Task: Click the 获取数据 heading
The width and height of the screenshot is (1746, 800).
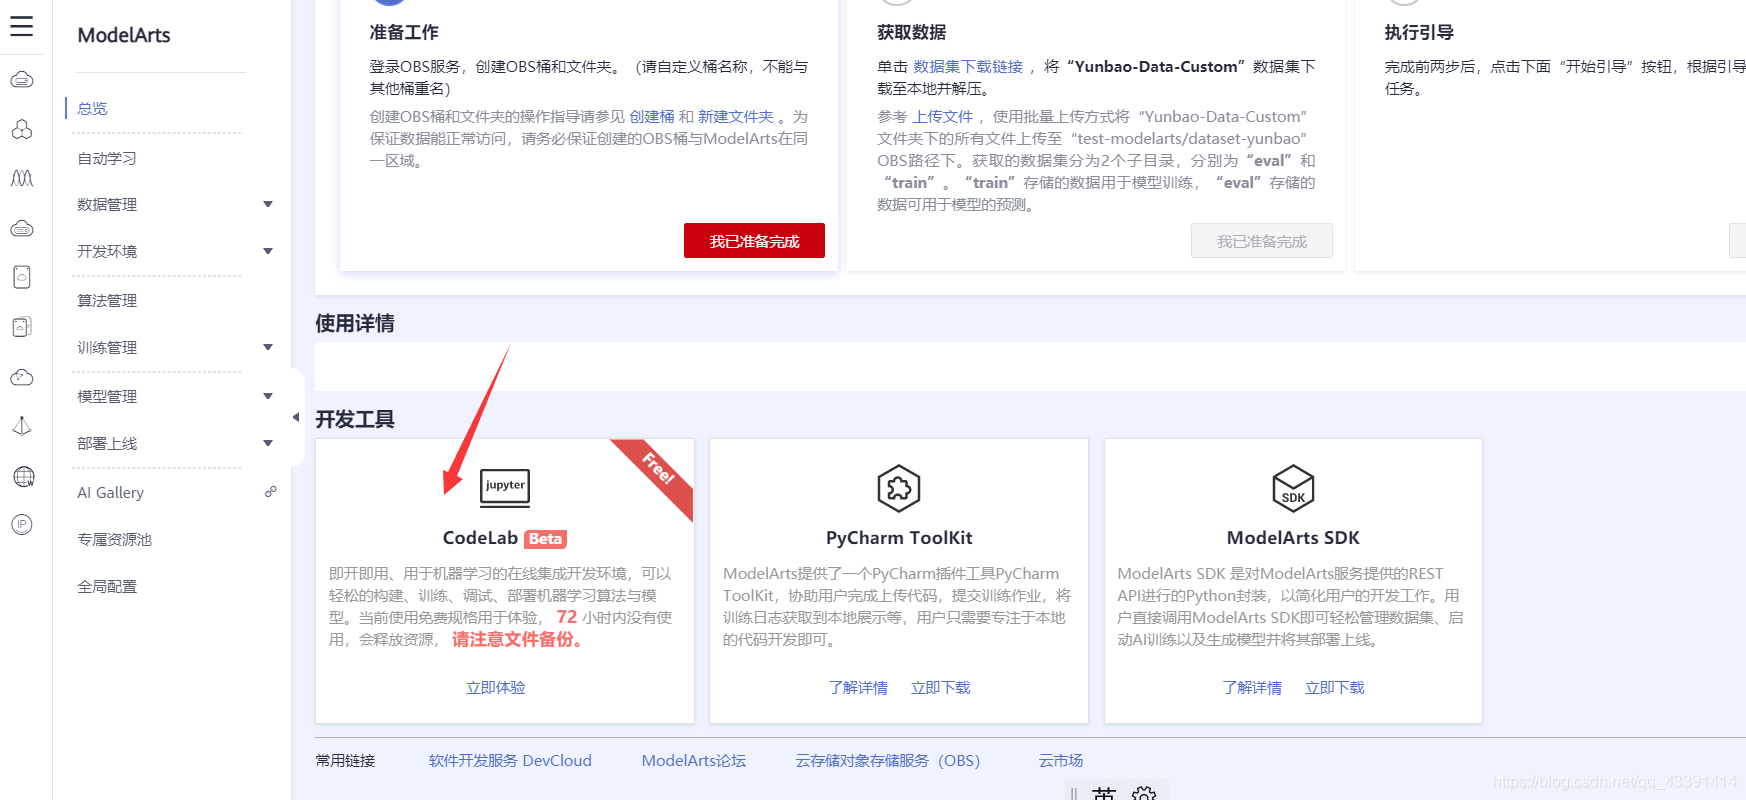Action: (911, 32)
